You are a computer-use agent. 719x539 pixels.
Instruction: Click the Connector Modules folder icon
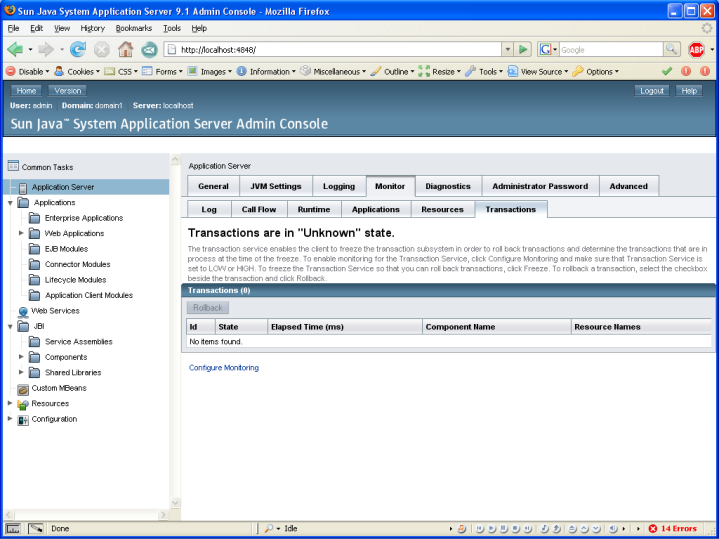(x=34, y=265)
